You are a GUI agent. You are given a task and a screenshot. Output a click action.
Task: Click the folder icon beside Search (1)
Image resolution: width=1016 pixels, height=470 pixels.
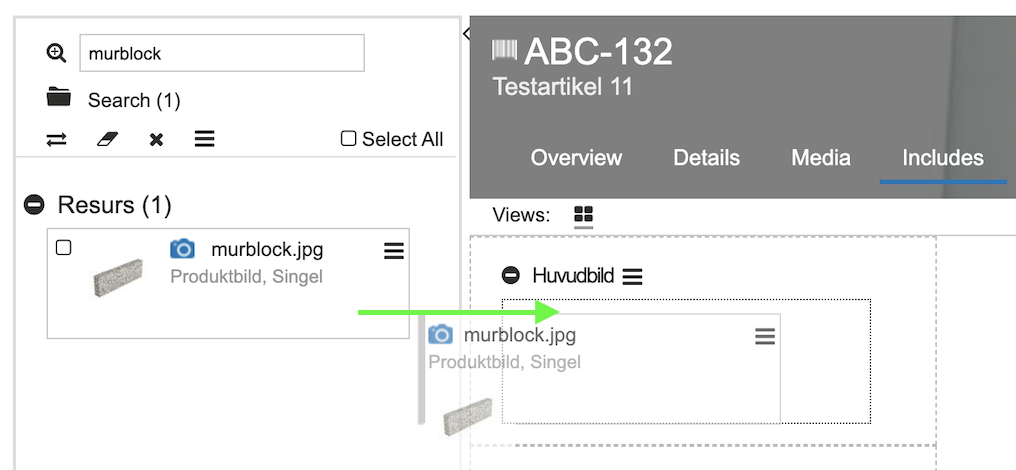[x=59, y=98]
